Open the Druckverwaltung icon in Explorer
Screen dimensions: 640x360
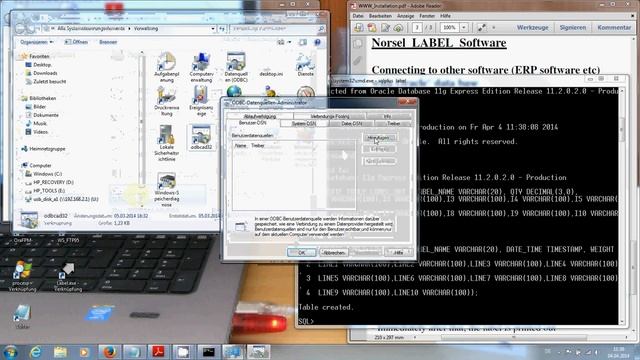(x=167, y=102)
